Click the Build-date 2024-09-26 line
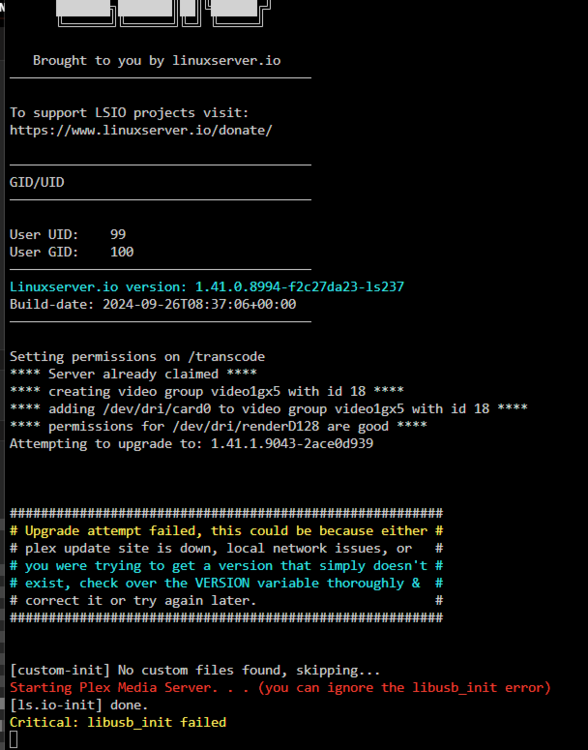Screen dimensions: 588x750 (153, 304)
